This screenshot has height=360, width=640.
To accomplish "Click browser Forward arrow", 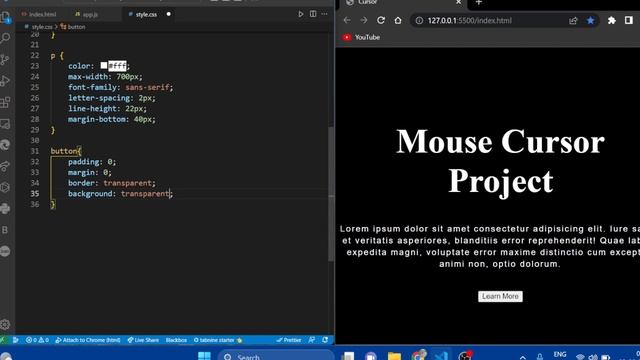I will [364, 20].
